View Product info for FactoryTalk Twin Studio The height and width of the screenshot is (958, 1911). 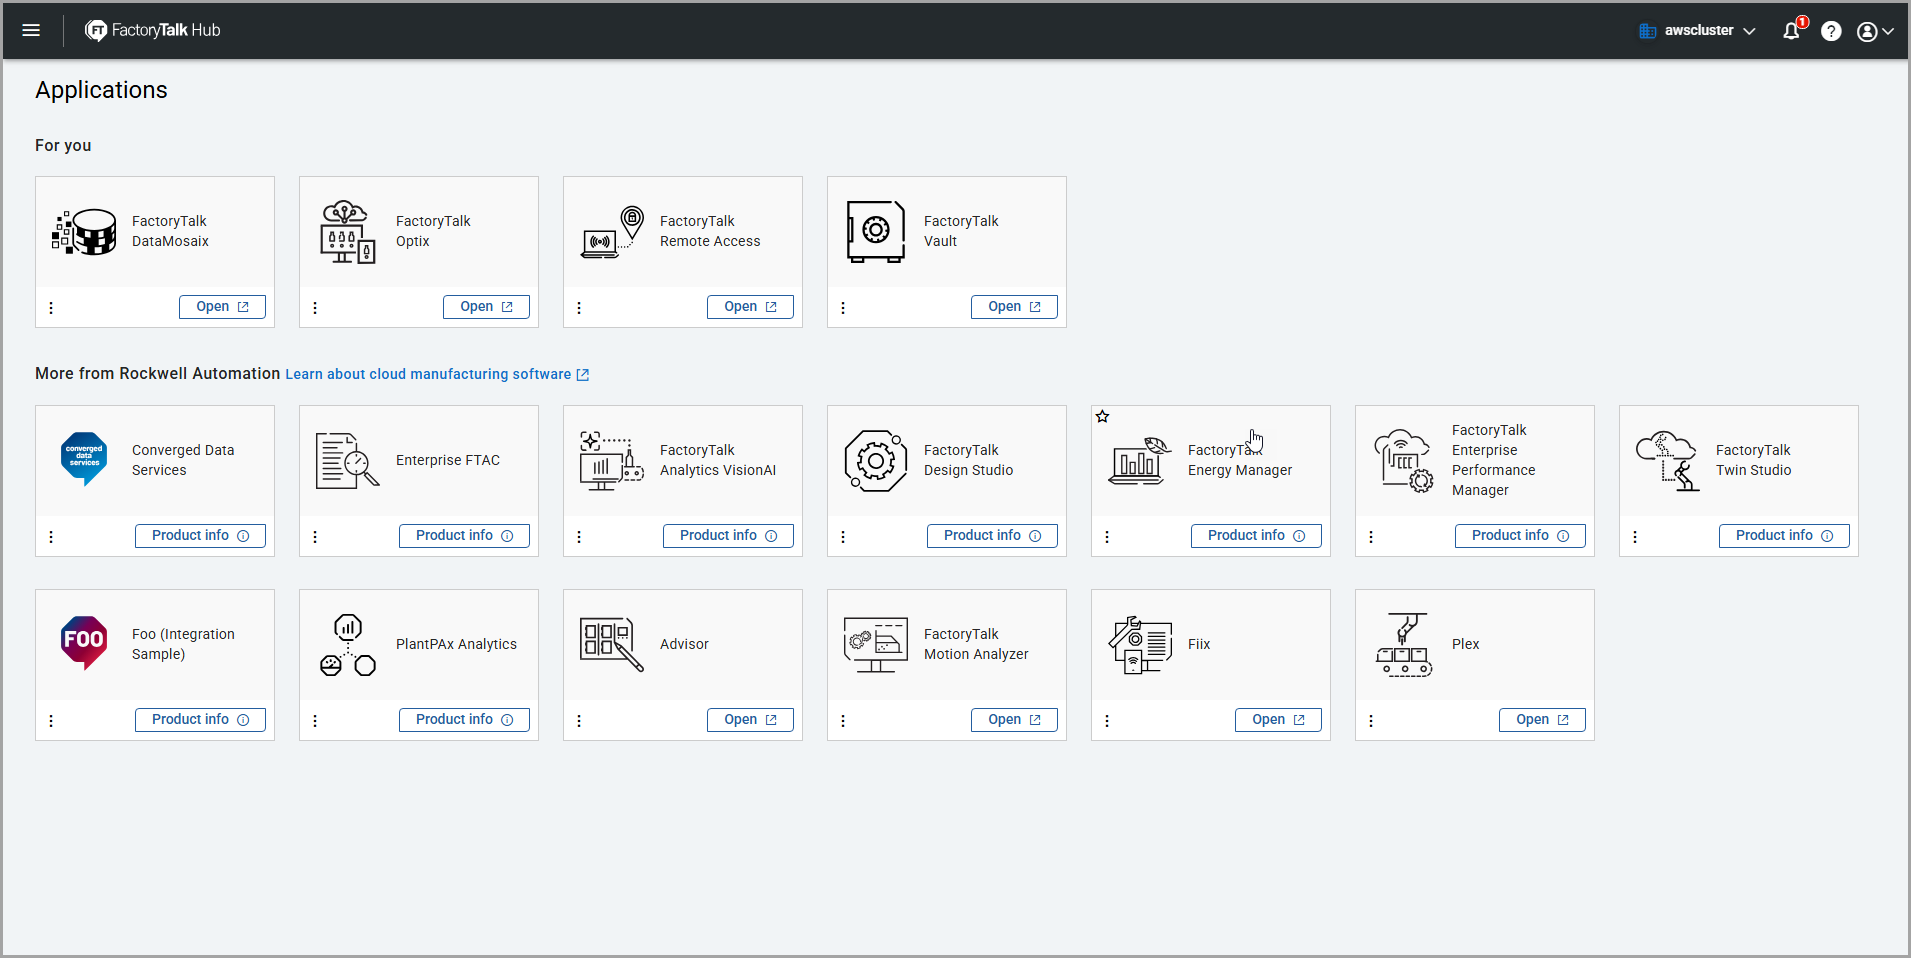pos(1783,536)
